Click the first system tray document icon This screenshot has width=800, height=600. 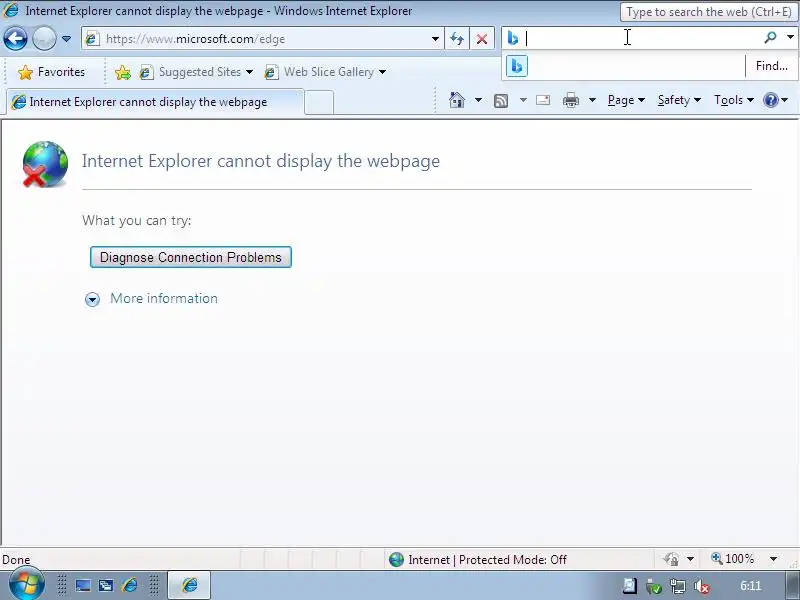(630, 586)
